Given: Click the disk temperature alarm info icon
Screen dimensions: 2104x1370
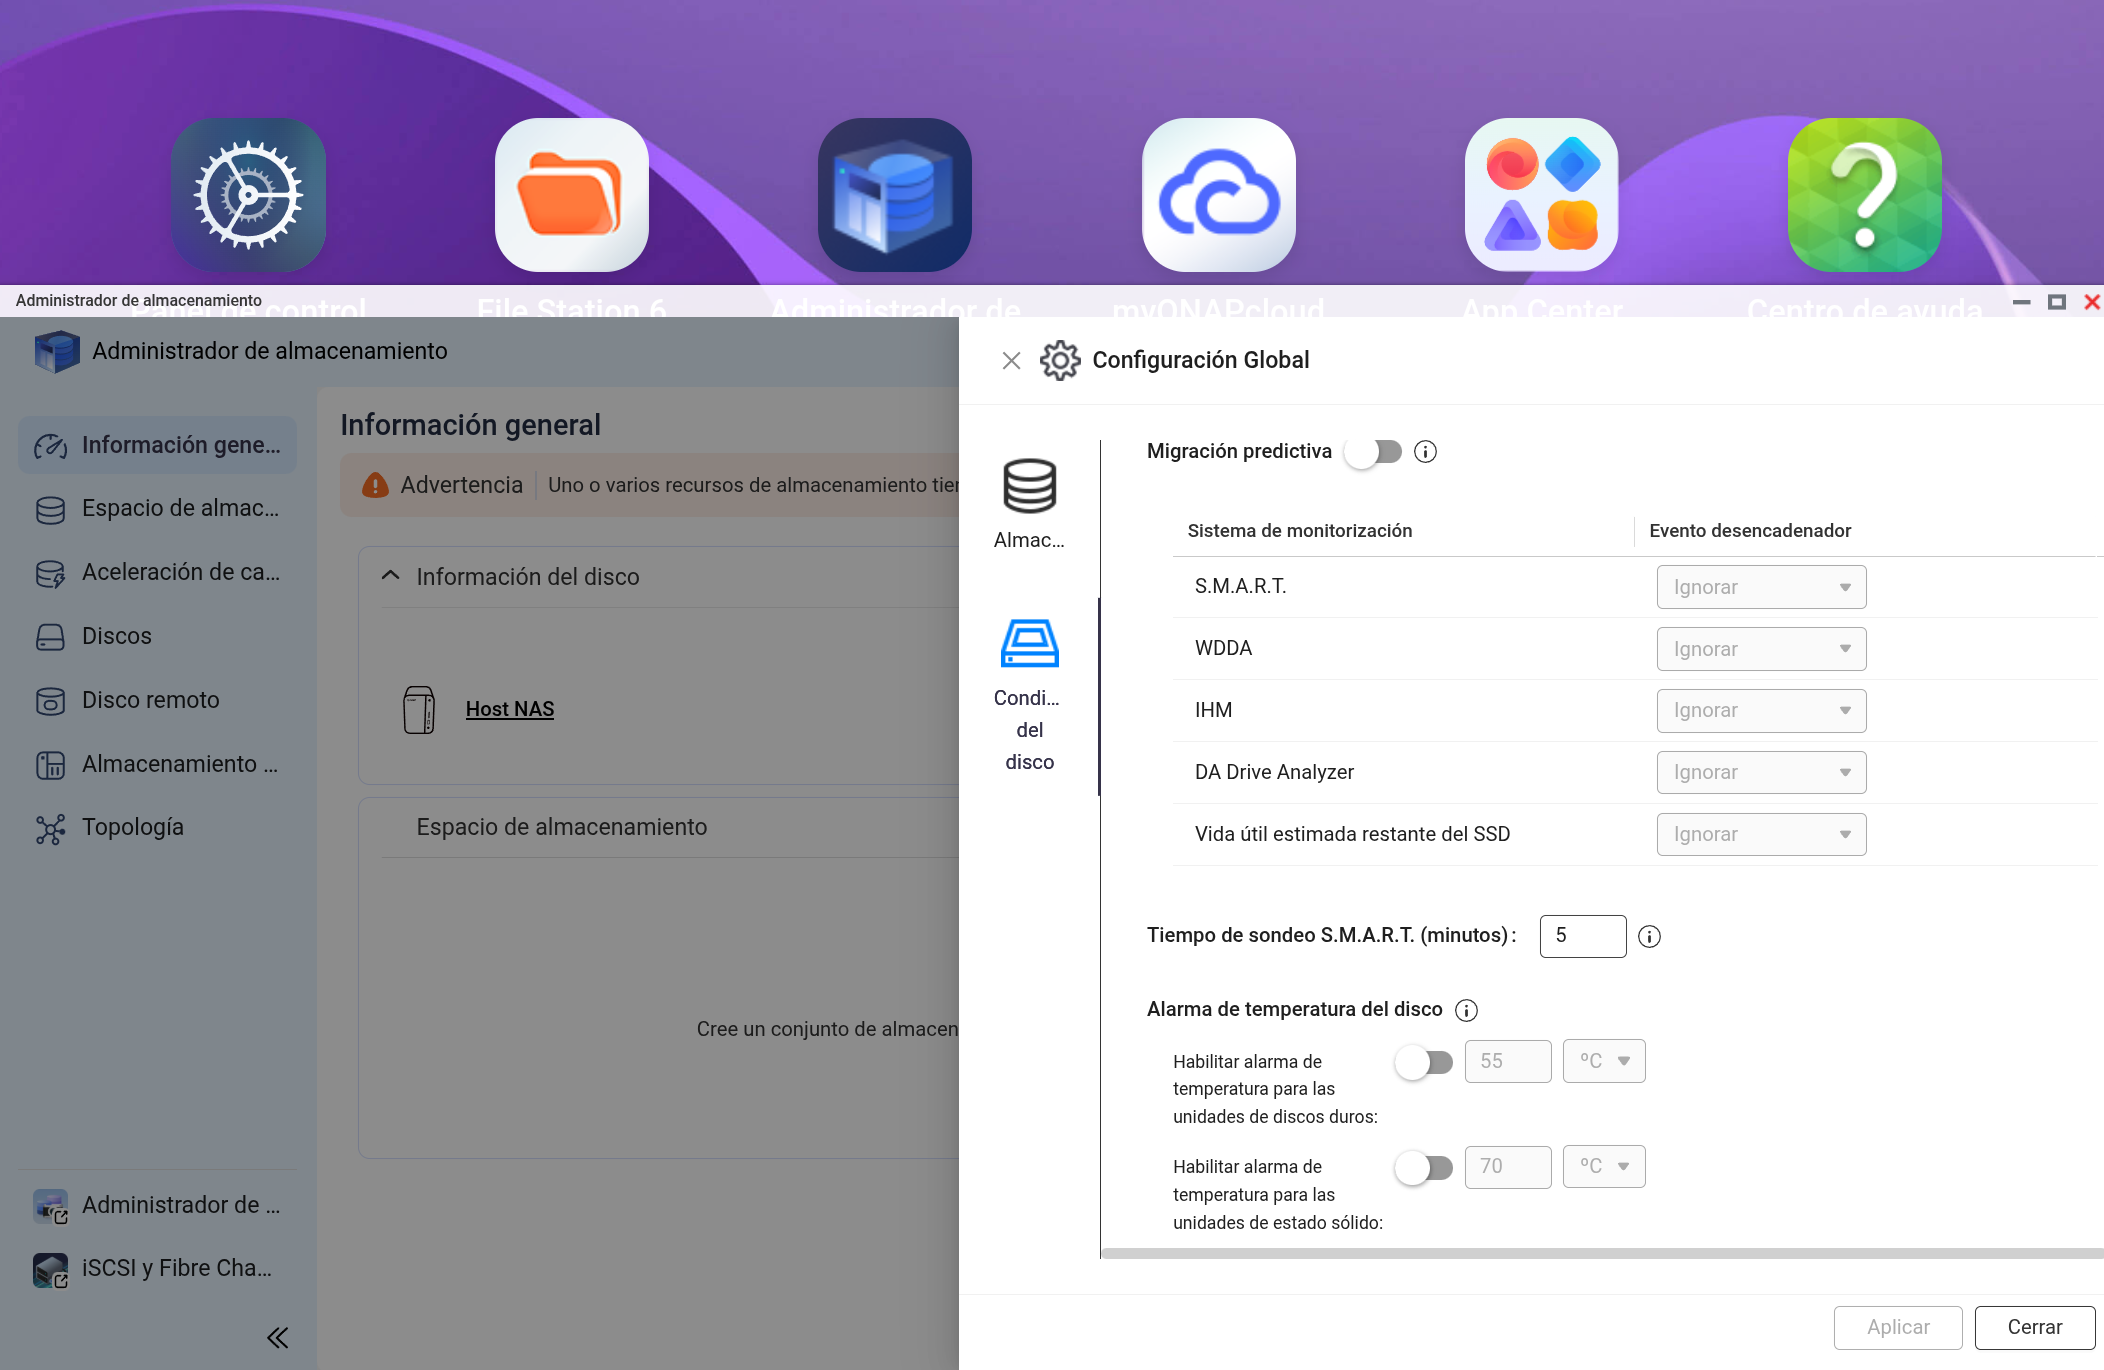Looking at the screenshot, I should [1466, 1010].
